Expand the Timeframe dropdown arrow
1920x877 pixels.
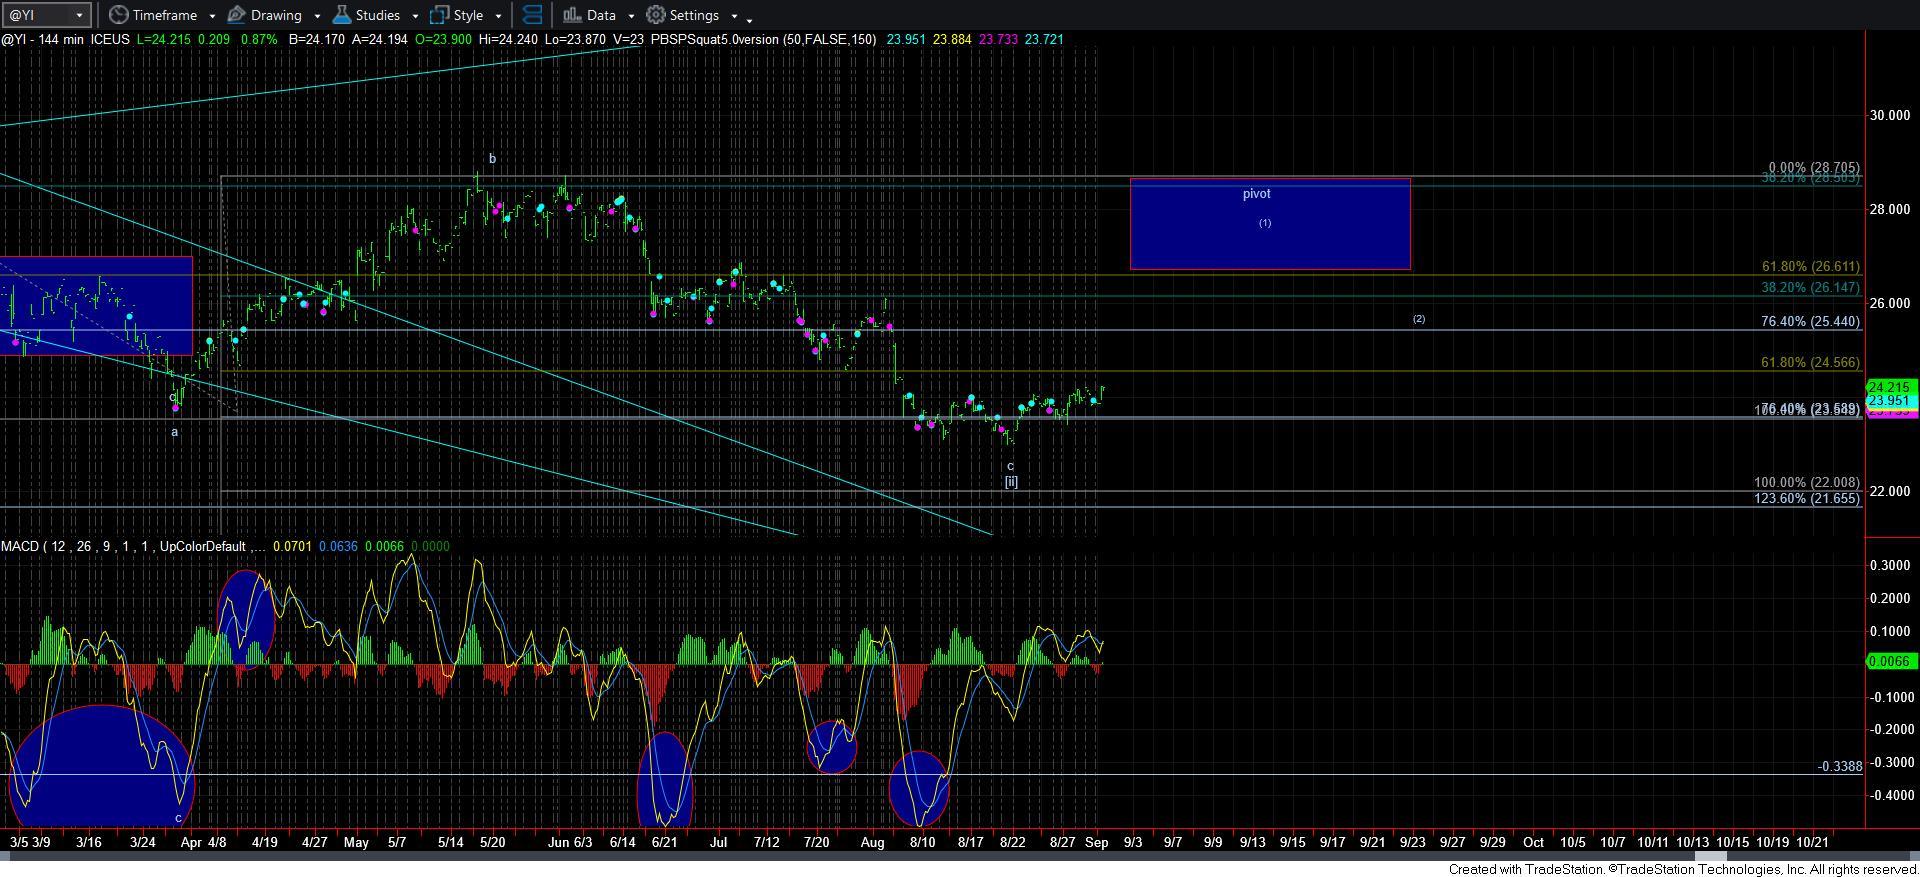tap(212, 17)
